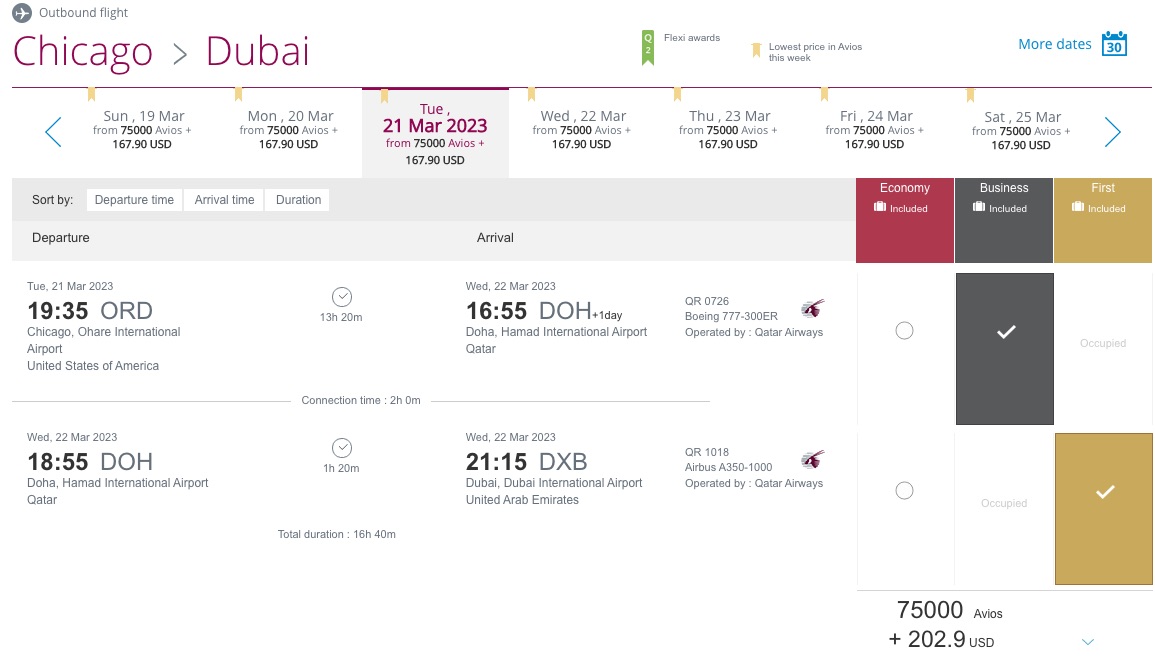Open the More dates calendar icon
Viewport: 1155px width, 659px height.
click(1113, 44)
